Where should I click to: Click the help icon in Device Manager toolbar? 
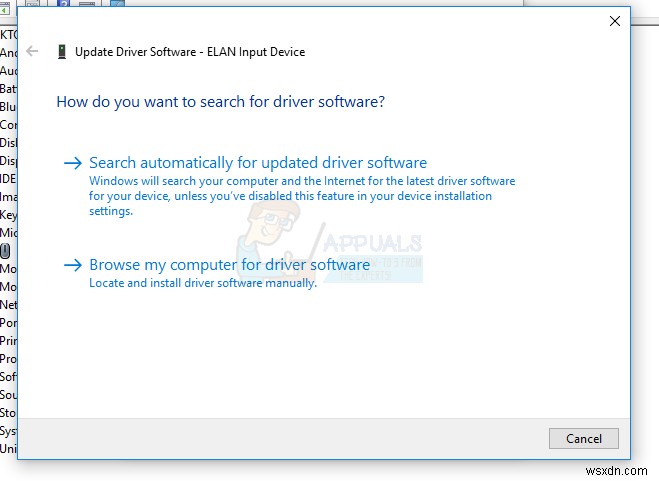tap(63, 3)
